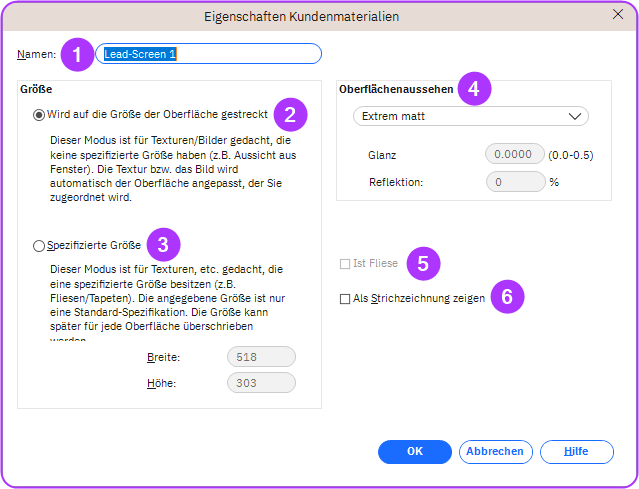Click the purple number 3 badge
This screenshot has width=639, height=489.
click(x=163, y=243)
